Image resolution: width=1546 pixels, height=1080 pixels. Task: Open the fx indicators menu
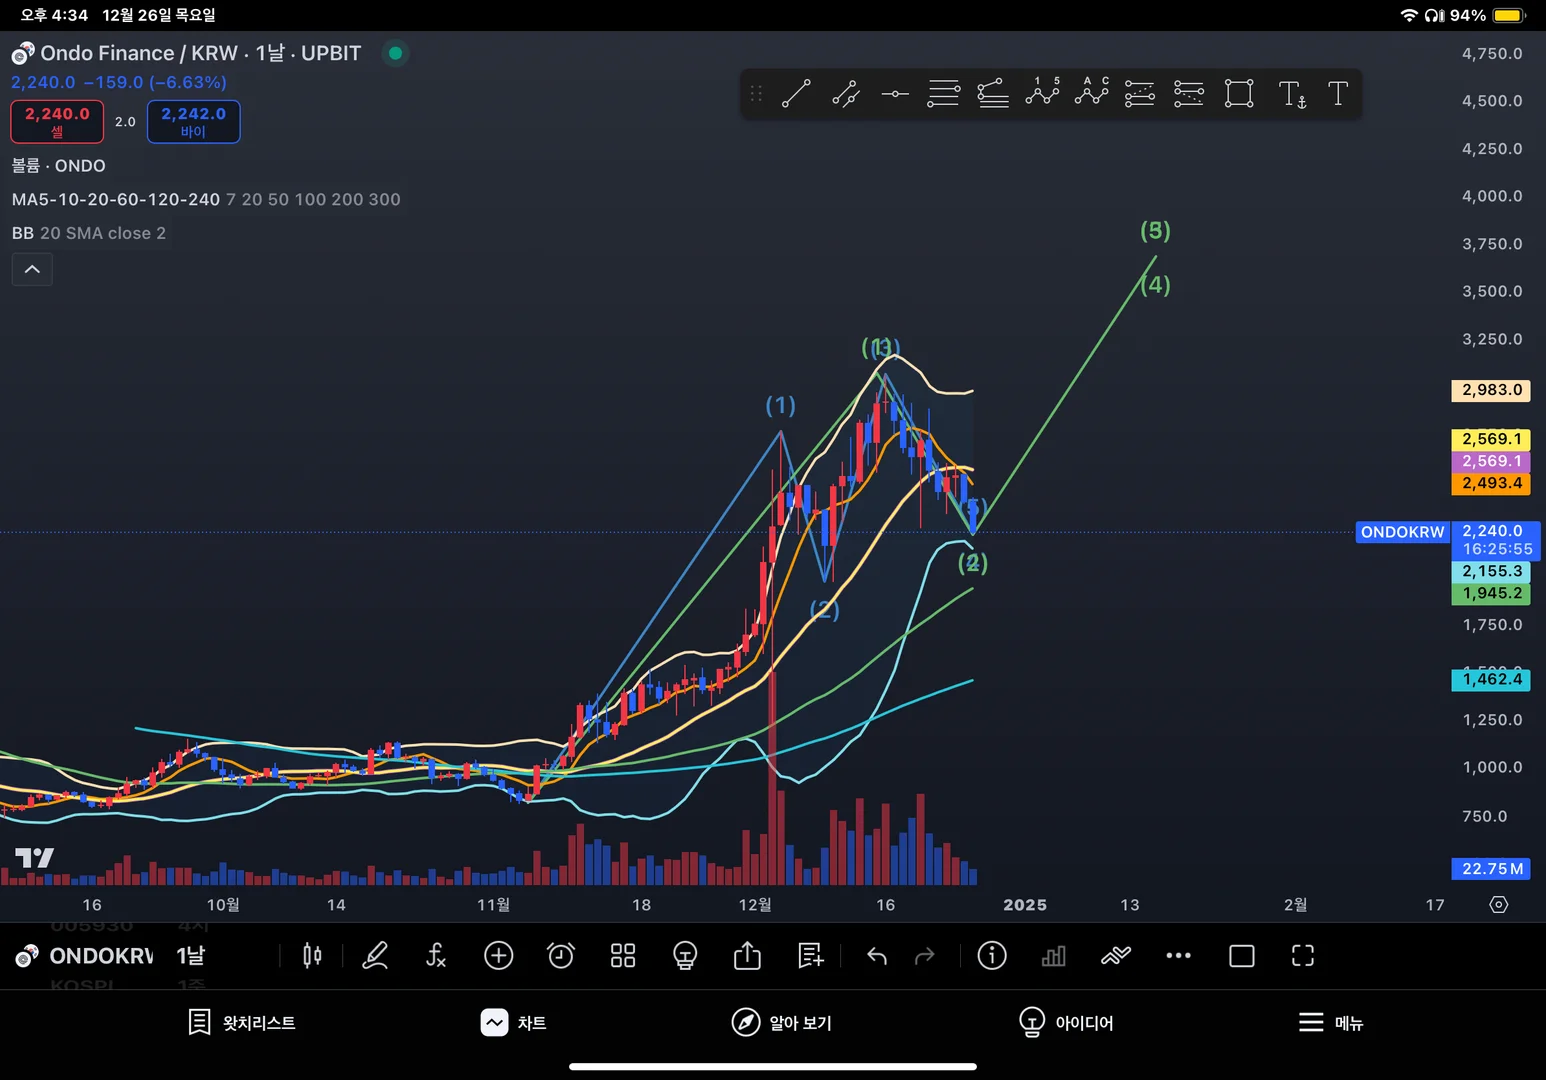(436, 956)
